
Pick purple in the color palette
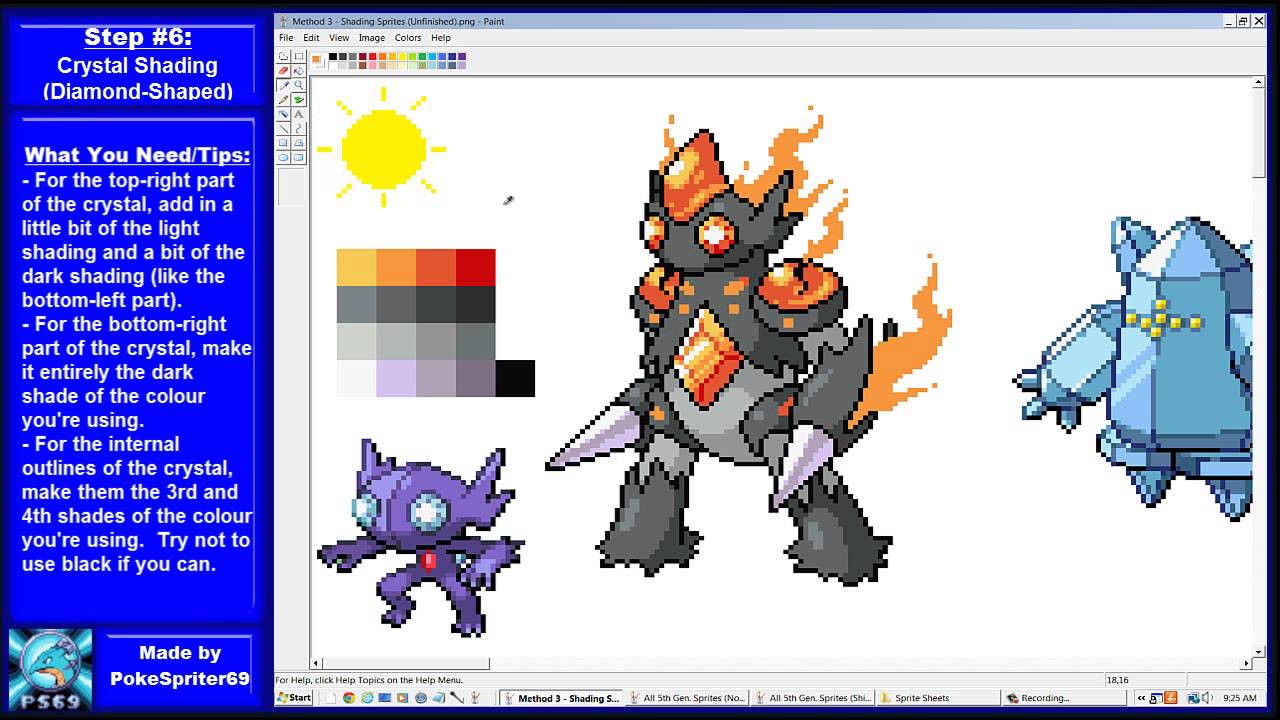pyautogui.click(x=462, y=56)
